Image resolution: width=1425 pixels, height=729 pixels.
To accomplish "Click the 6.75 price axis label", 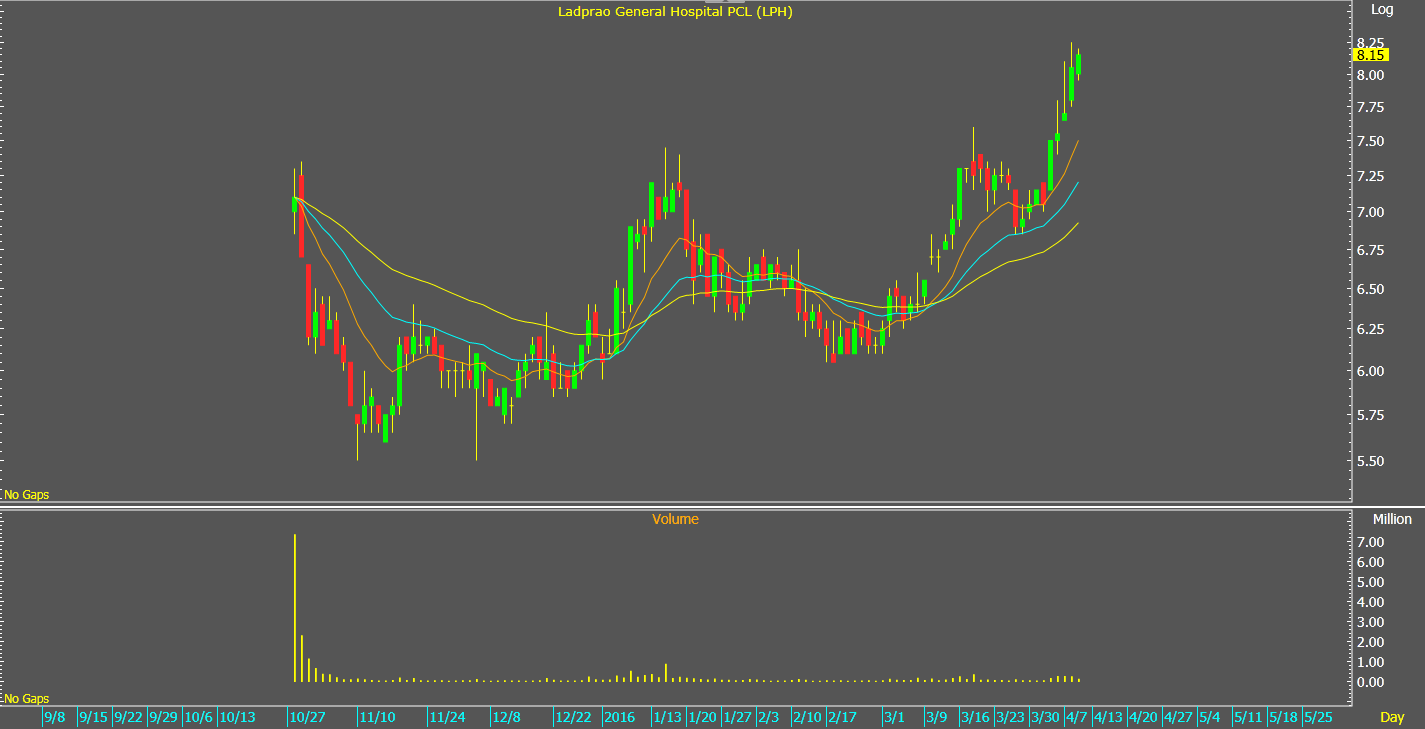I will 1370,250.
